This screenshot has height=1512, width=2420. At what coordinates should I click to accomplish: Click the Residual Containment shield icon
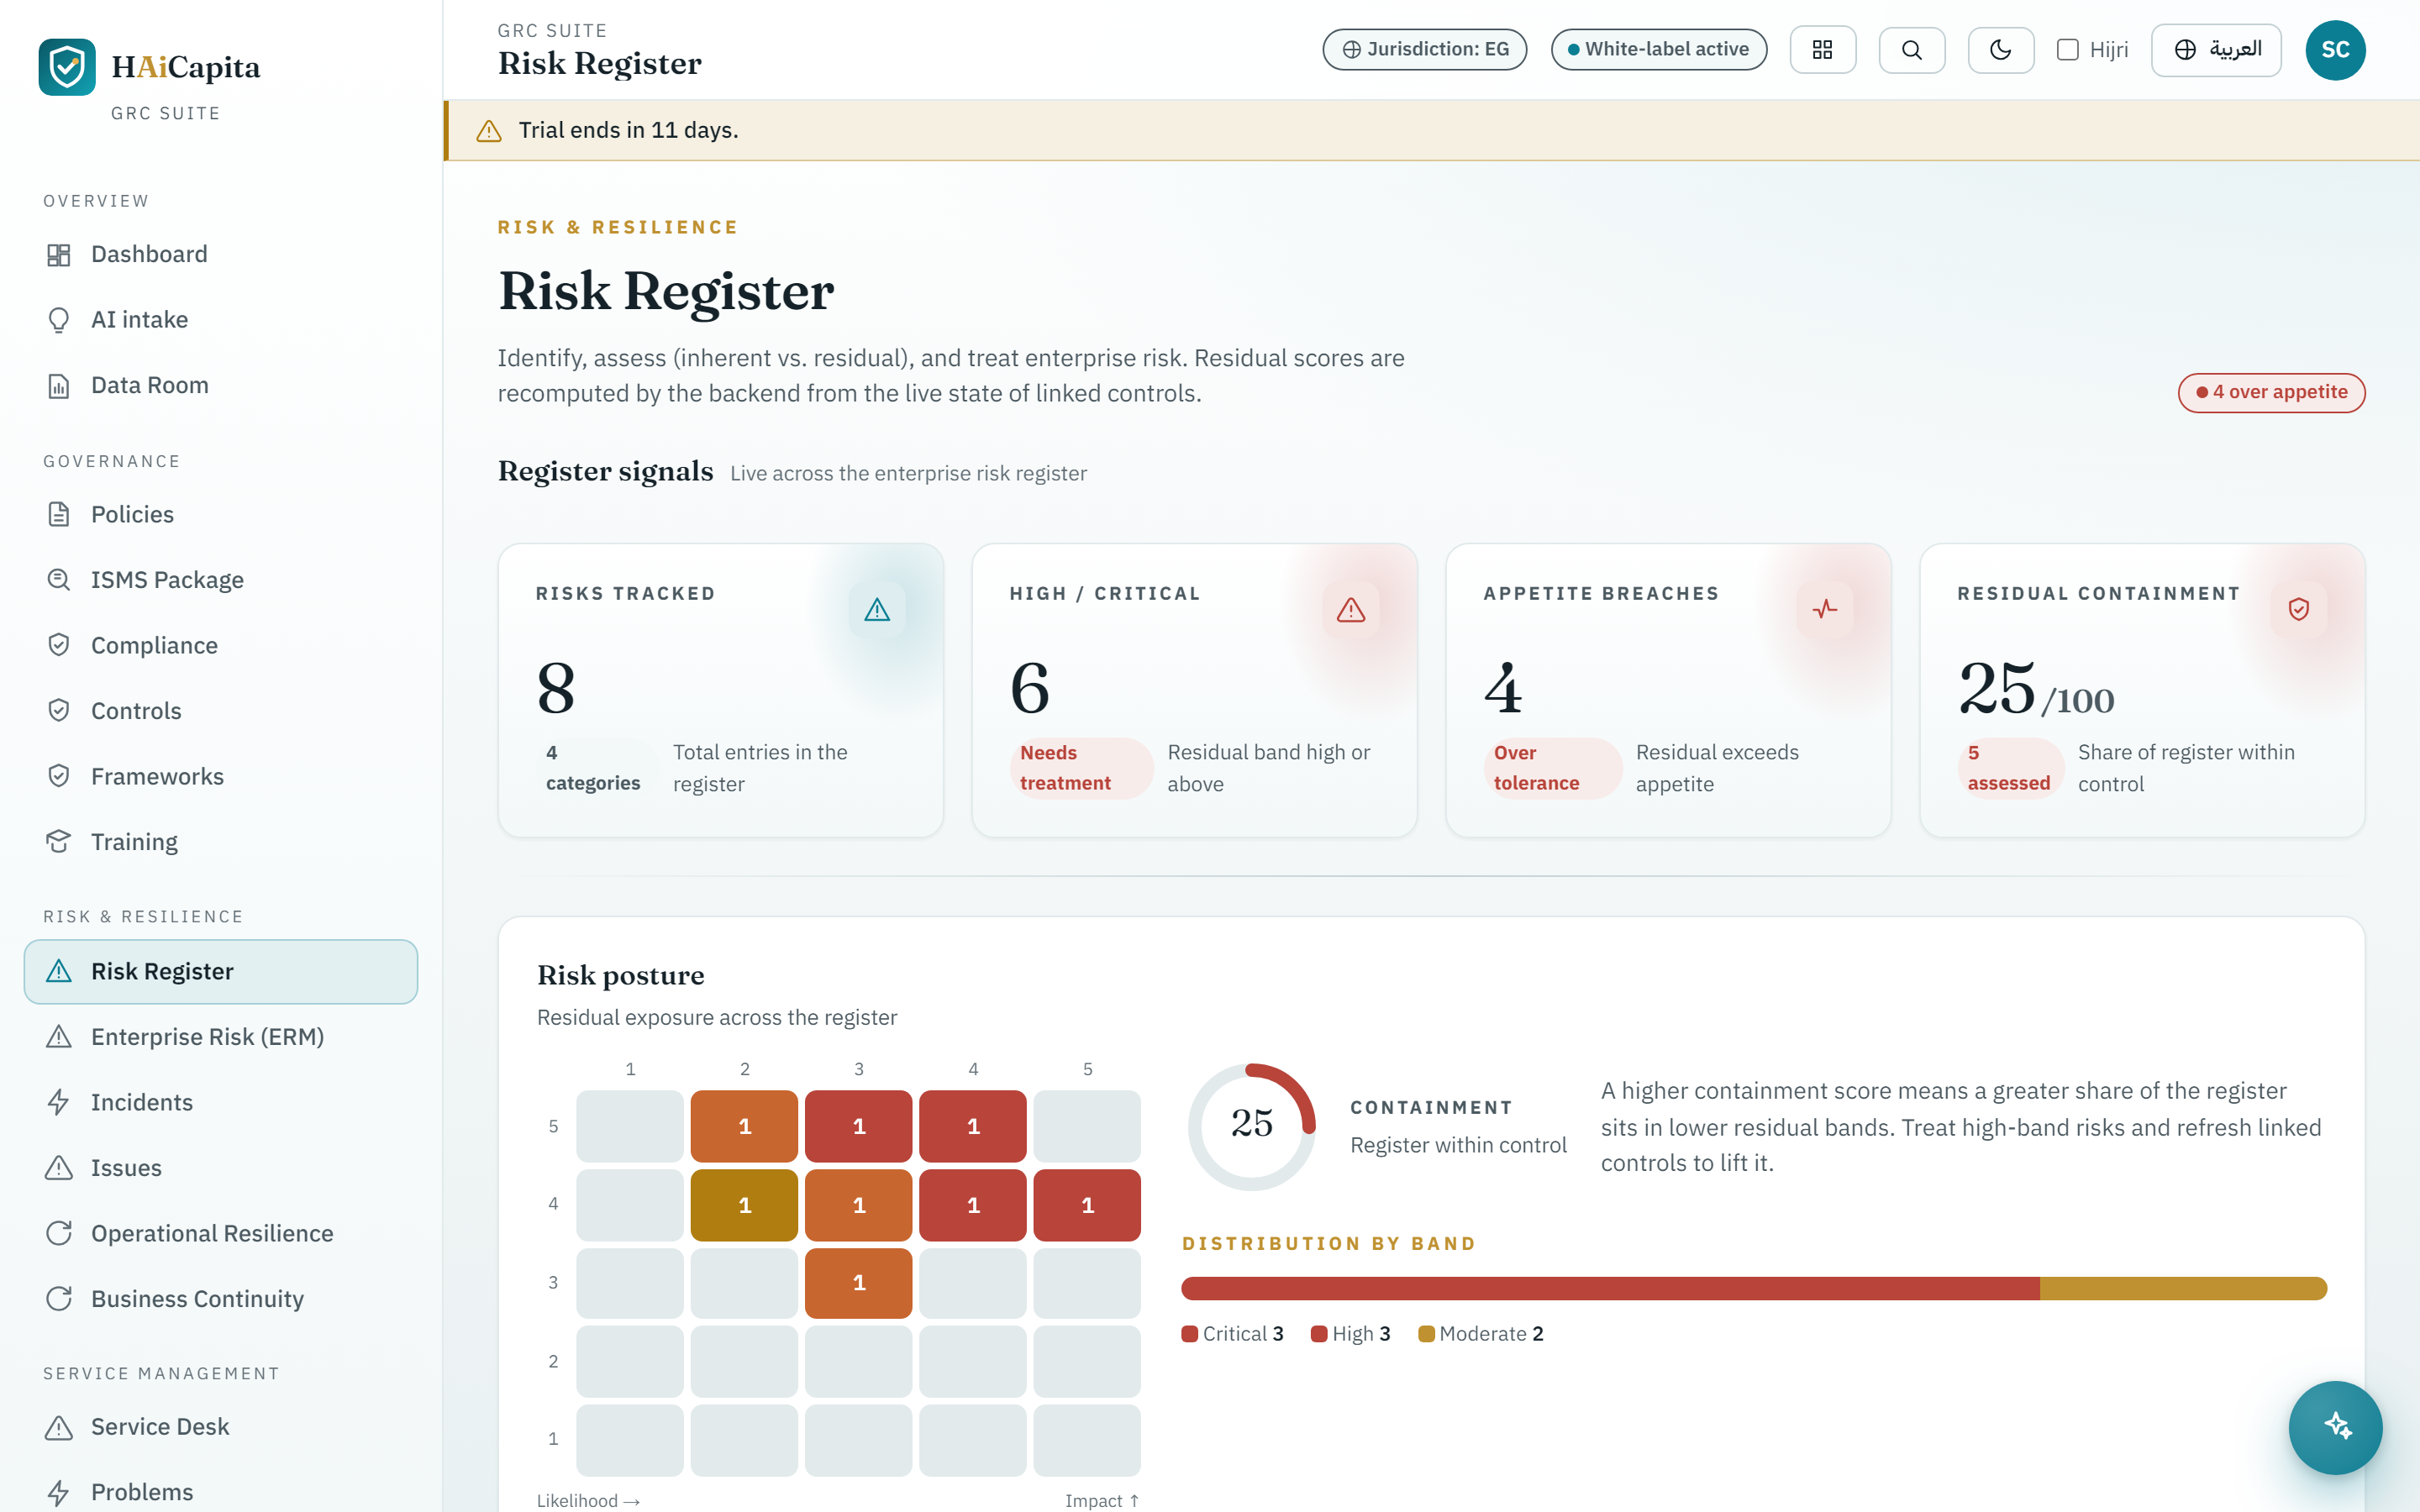pyautogui.click(x=2298, y=609)
